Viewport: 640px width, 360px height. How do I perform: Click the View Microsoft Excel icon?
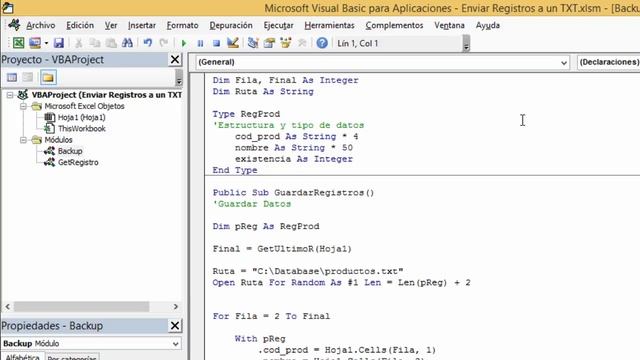click(x=18, y=43)
